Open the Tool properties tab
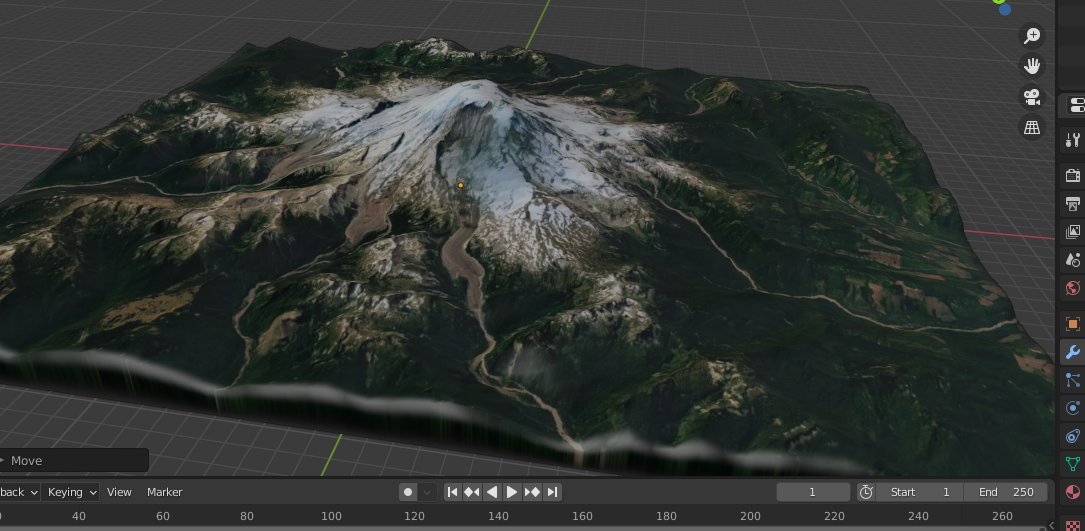 click(x=1073, y=139)
